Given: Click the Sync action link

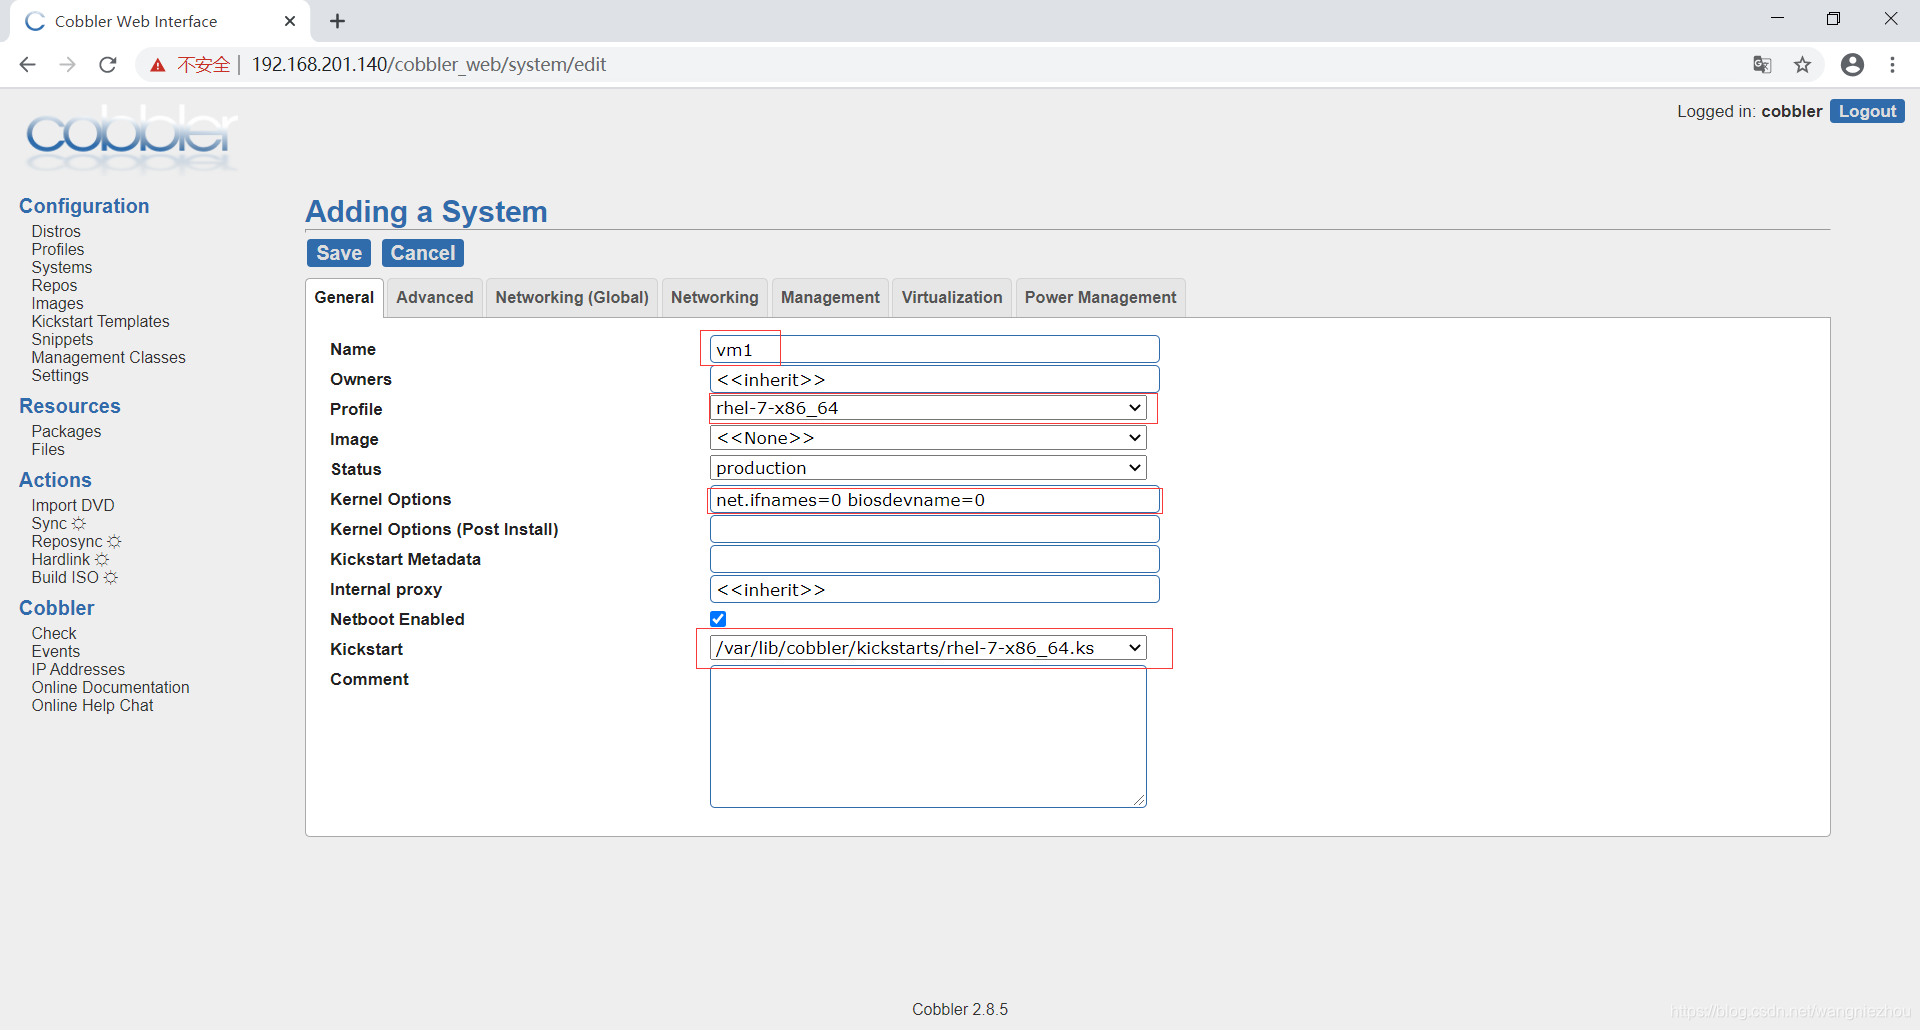Looking at the screenshot, I should point(49,524).
